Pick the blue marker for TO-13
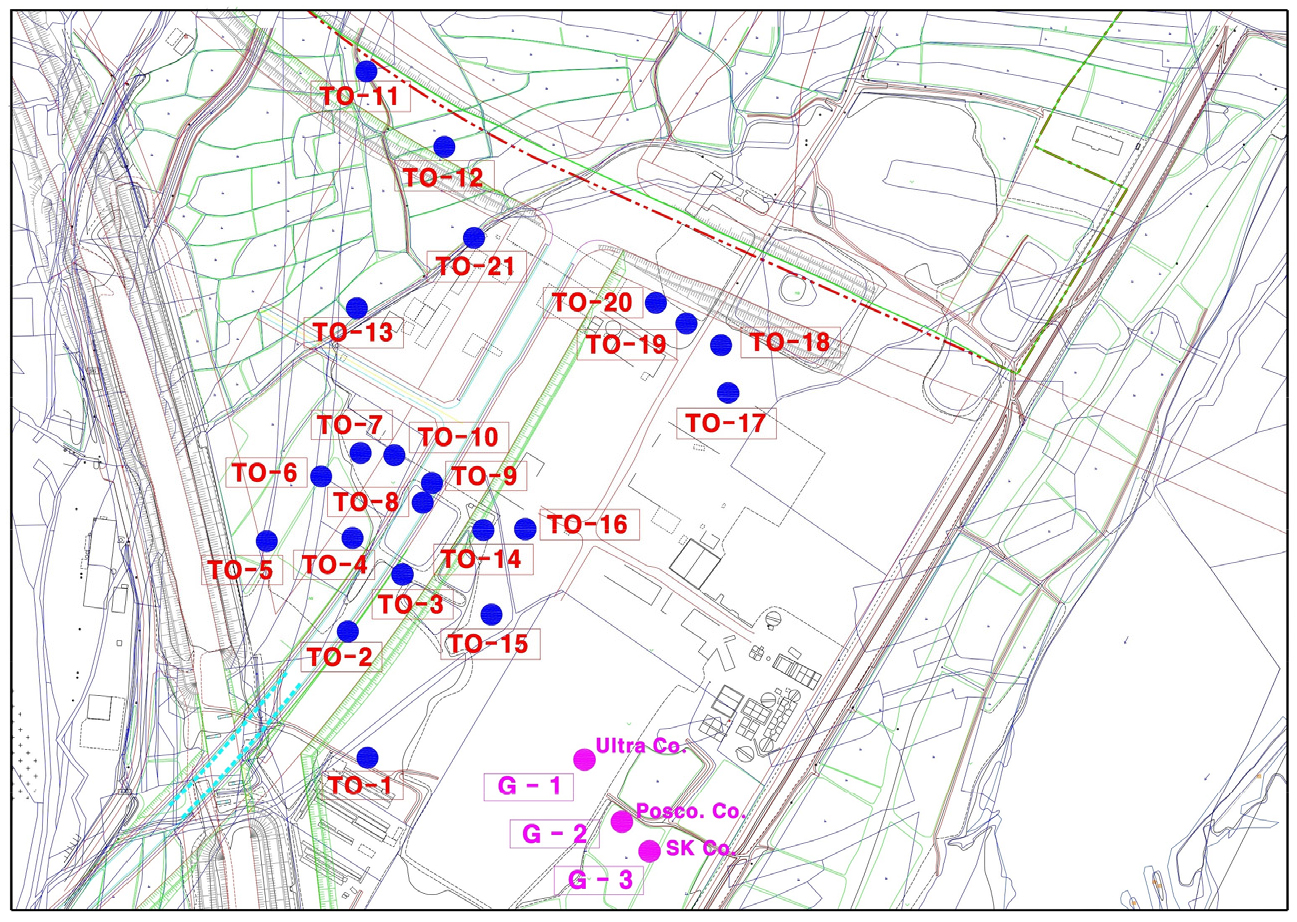The image size is (1297, 922). tap(356, 308)
